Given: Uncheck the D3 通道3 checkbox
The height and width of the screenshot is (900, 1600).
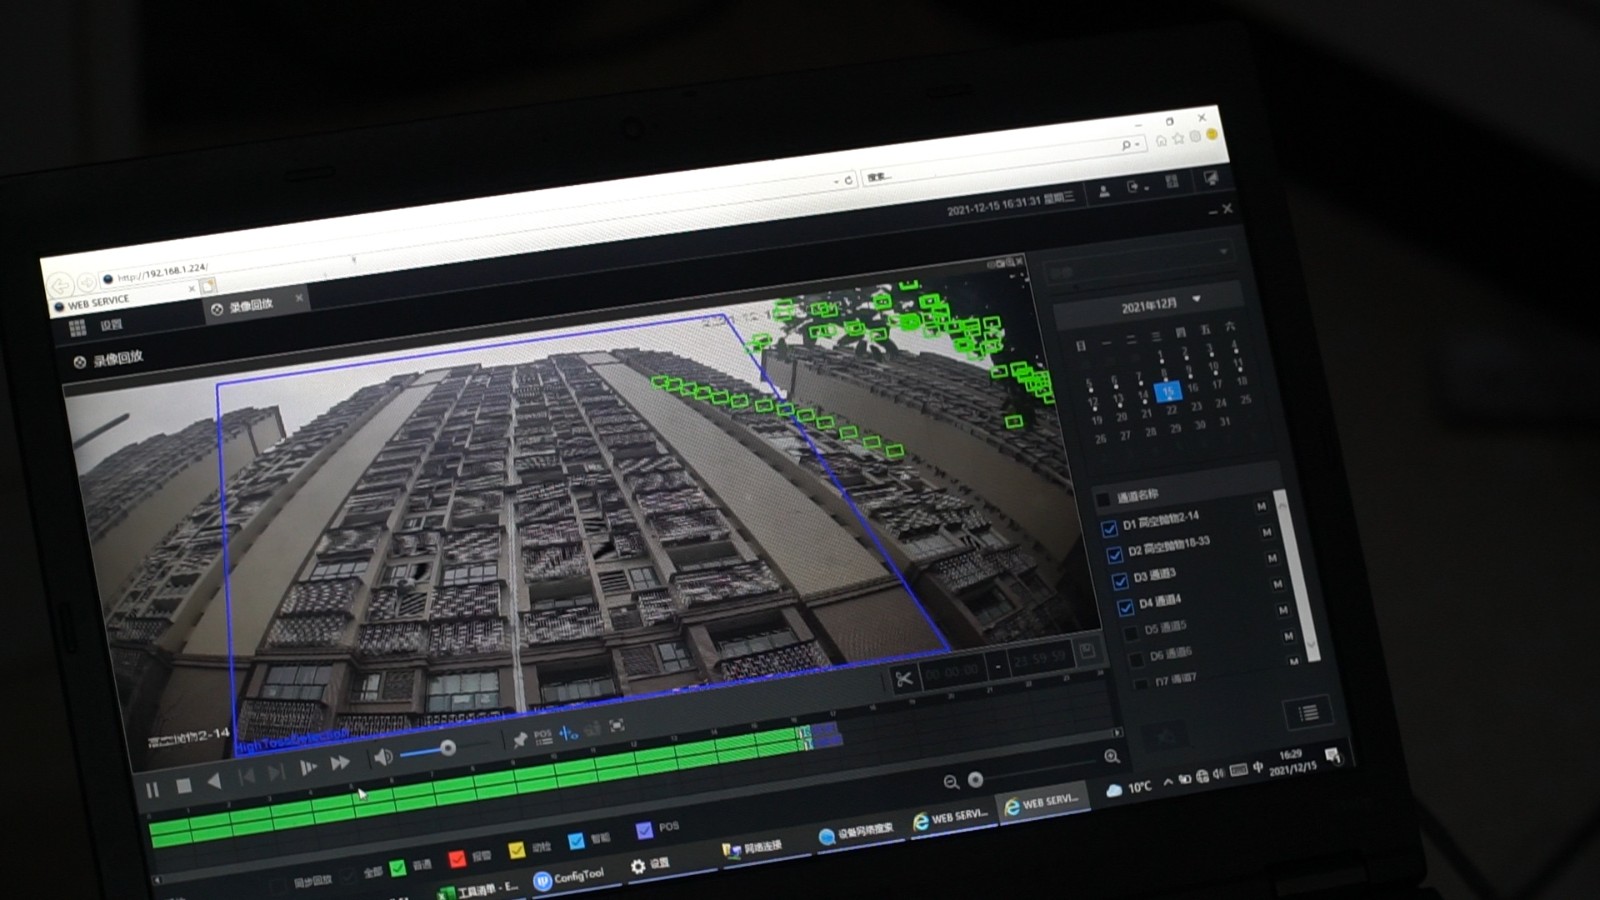Looking at the screenshot, I should pos(1120,581).
